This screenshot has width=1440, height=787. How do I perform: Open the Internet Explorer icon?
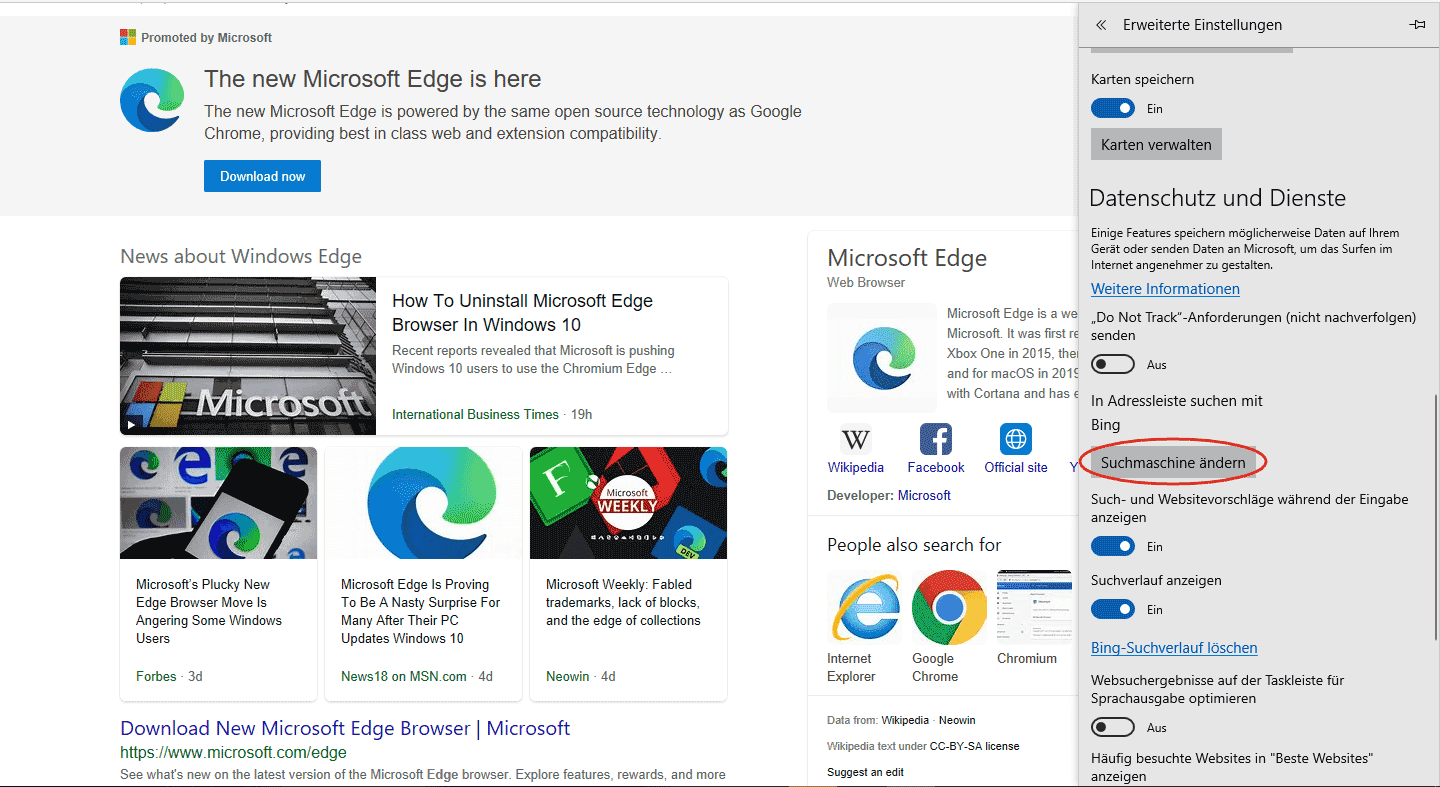pyautogui.click(x=864, y=607)
